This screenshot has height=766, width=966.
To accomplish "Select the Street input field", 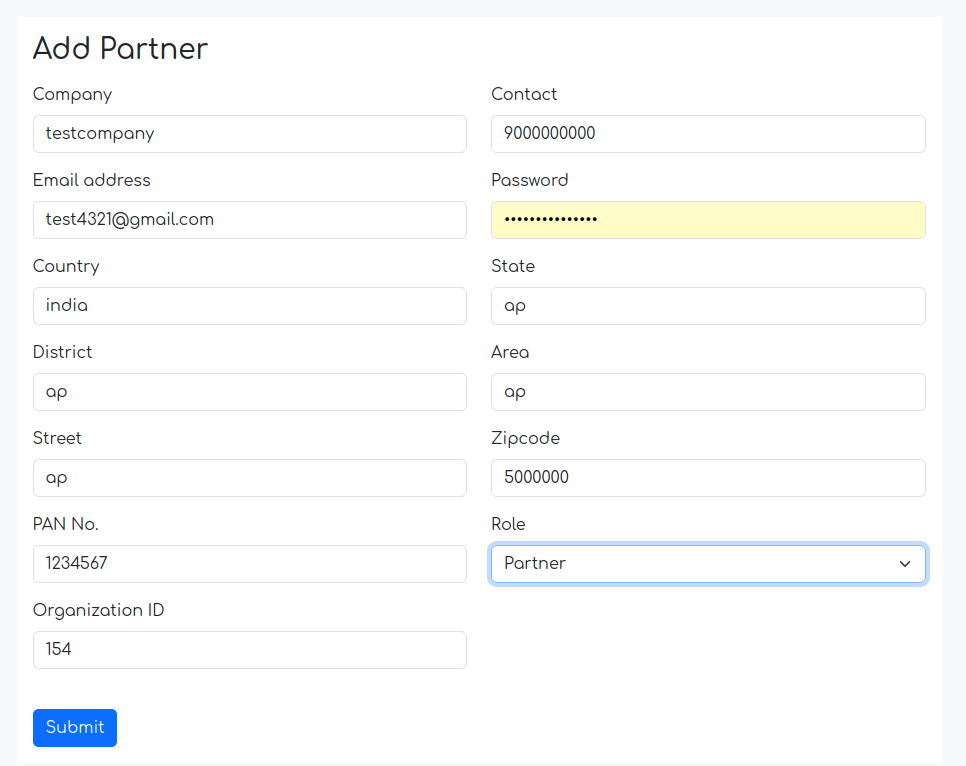I will [250, 478].
